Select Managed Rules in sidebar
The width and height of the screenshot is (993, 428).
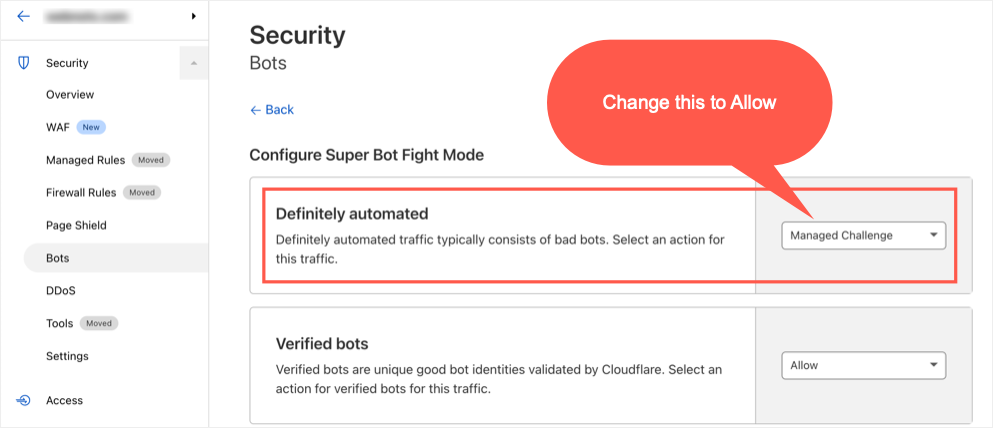(x=85, y=160)
